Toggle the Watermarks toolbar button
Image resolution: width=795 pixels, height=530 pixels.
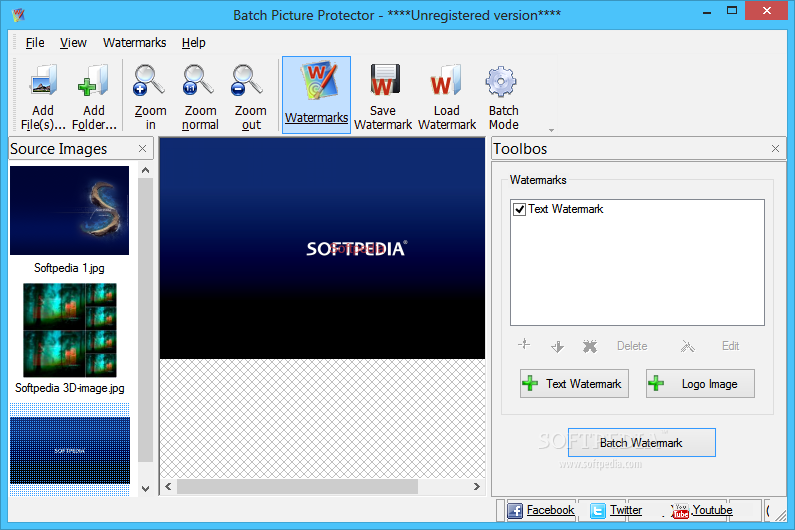point(316,95)
